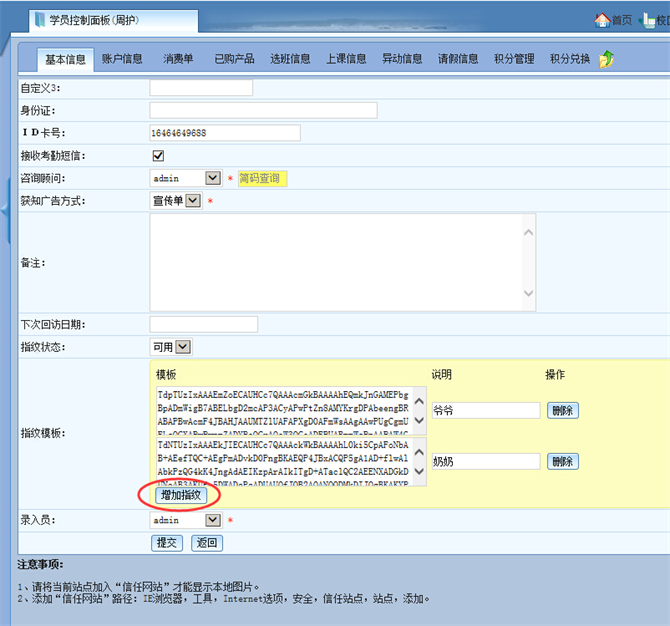Select the 积分管理 tab
Screen dimensions: 670x626
[x=514, y=60]
